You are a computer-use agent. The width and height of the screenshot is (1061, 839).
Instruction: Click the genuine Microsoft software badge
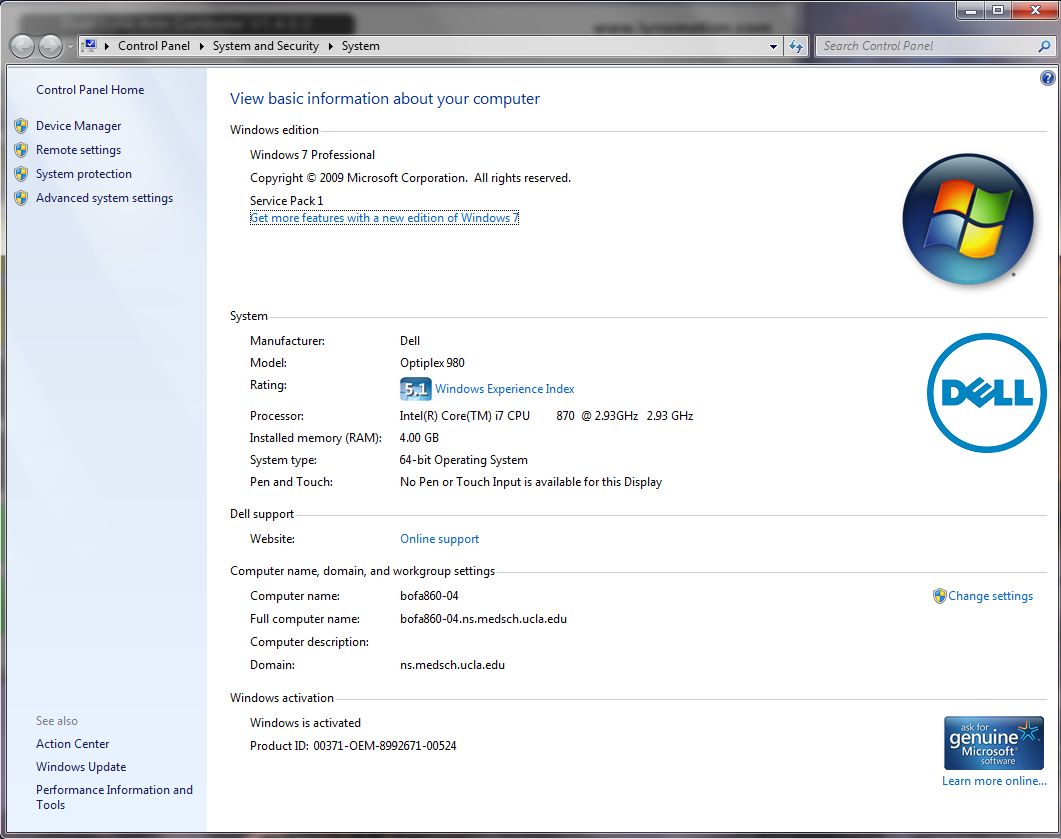[x=993, y=743]
